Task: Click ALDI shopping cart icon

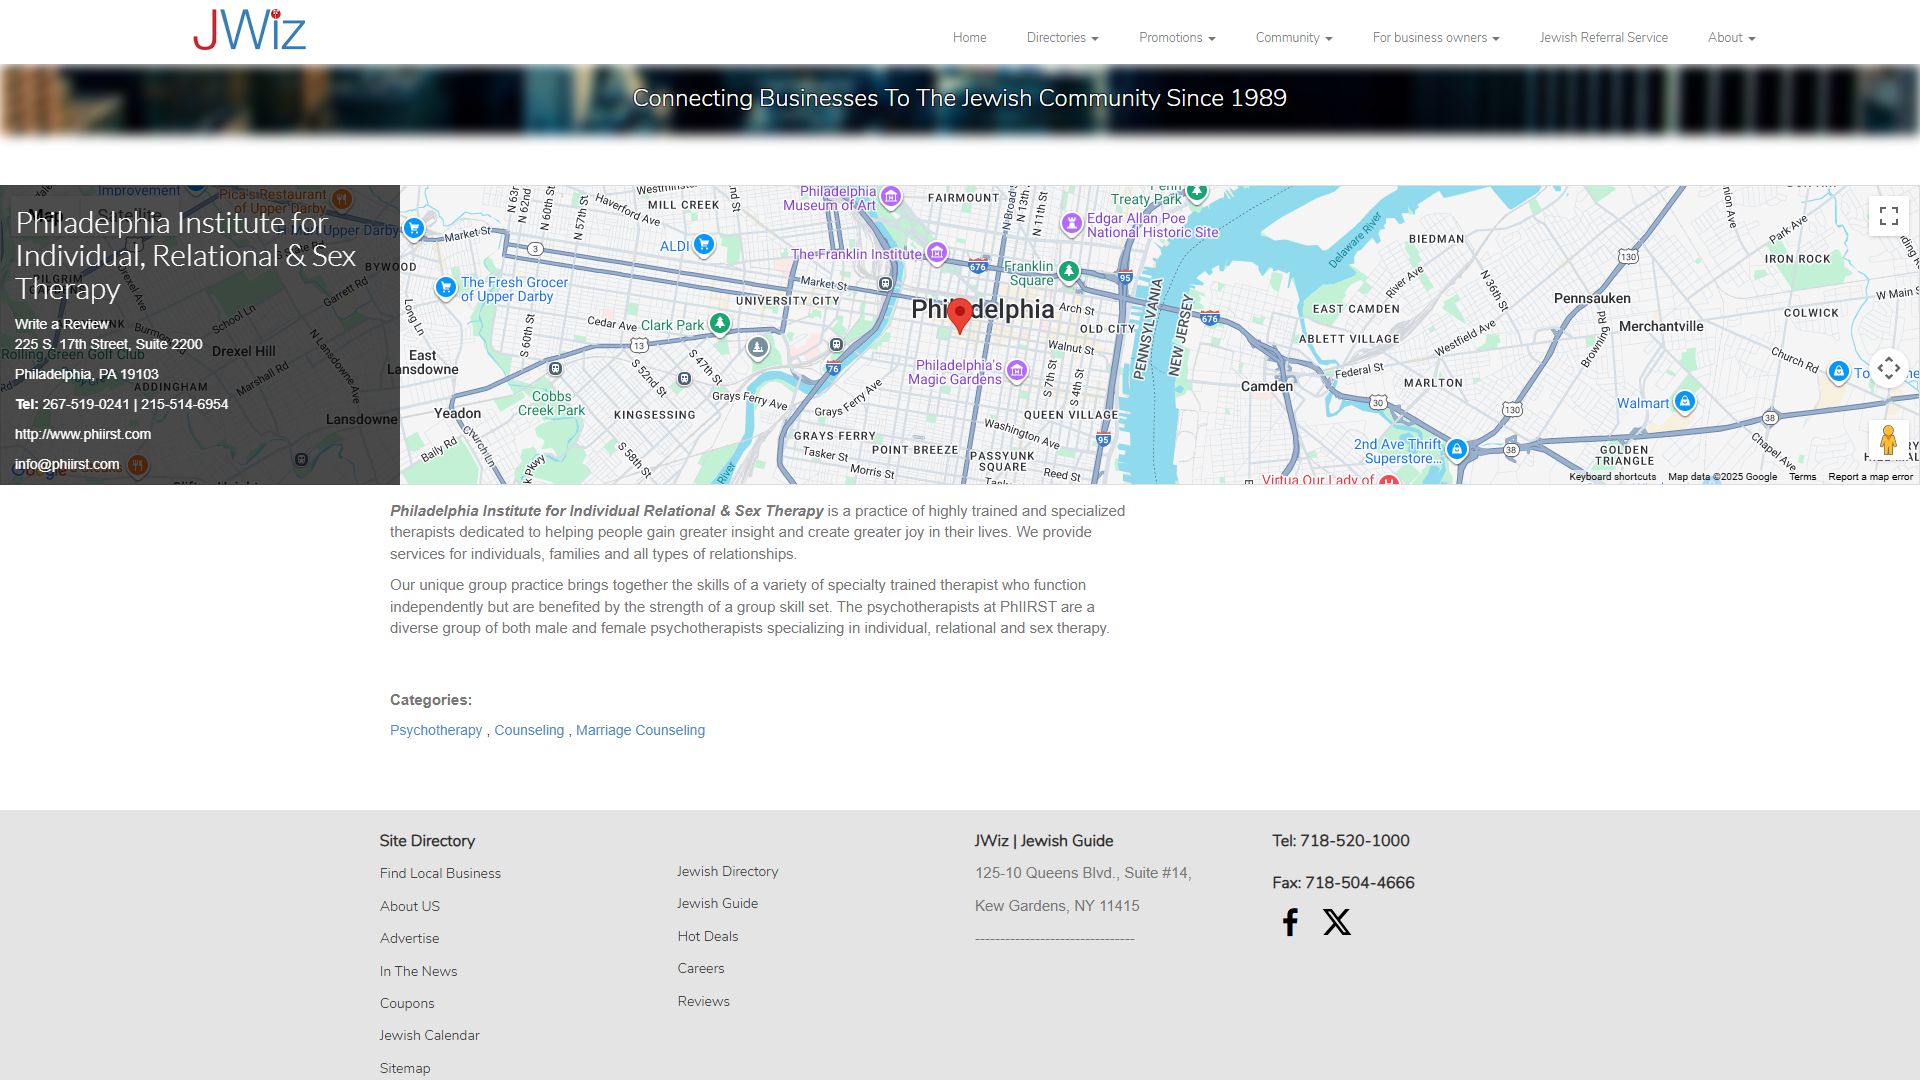Action: [704, 243]
